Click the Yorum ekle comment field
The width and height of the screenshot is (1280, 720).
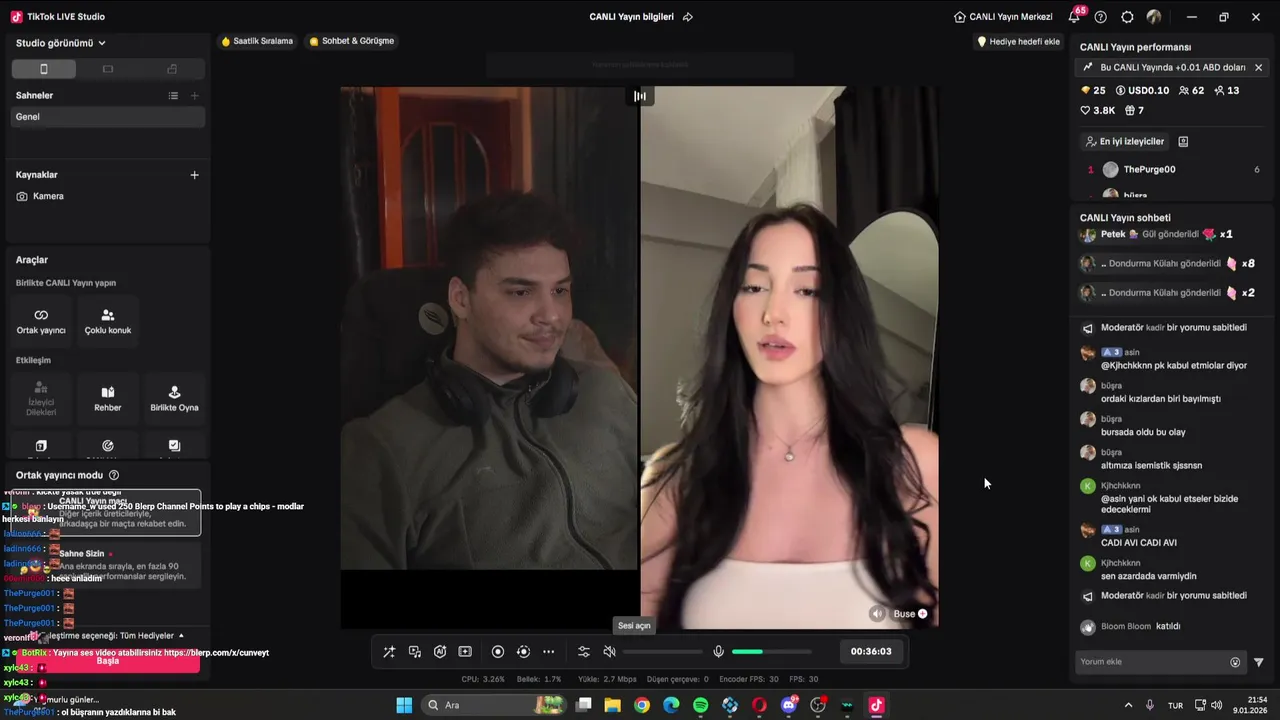point(1150,662)
